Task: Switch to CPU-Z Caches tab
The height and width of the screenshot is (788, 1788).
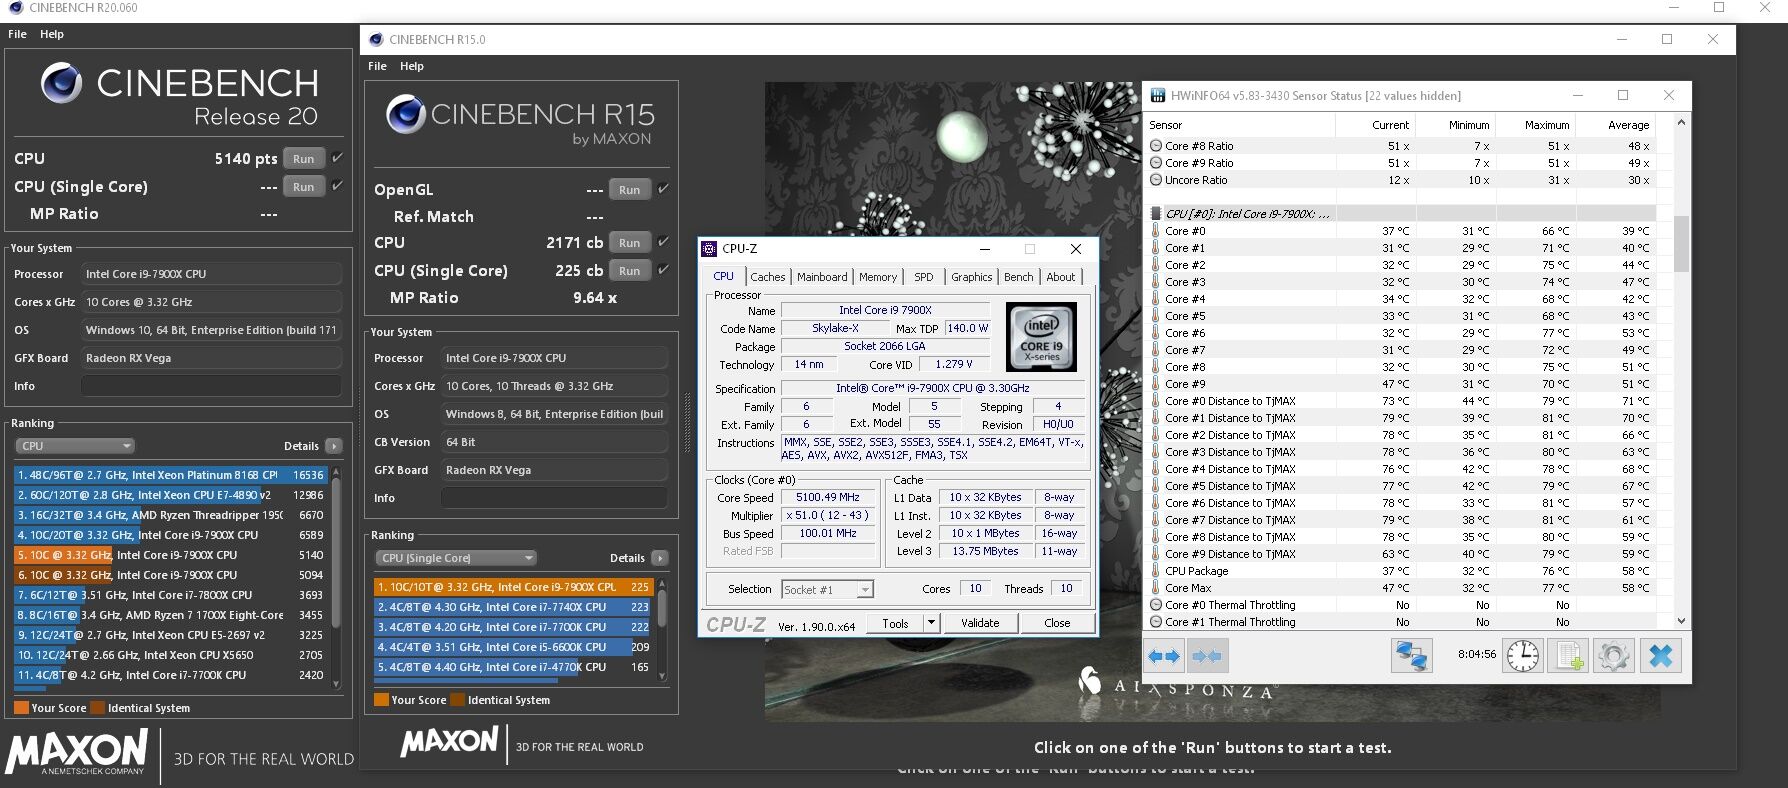Action: [768, 277]
